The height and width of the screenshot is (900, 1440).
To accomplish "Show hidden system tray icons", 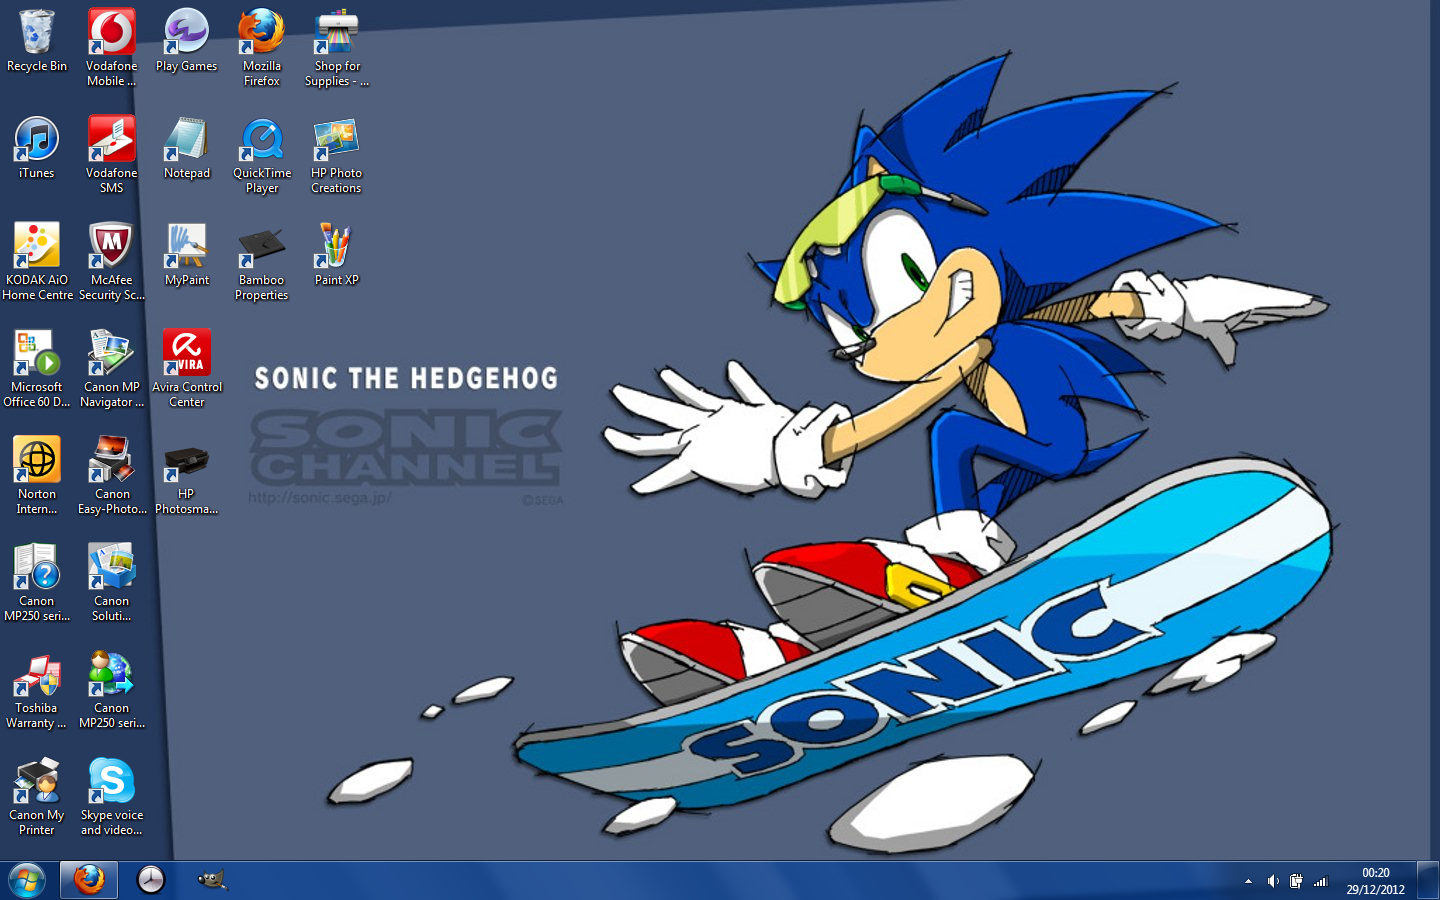I will pyautogui.click(x=1248, y=881).
